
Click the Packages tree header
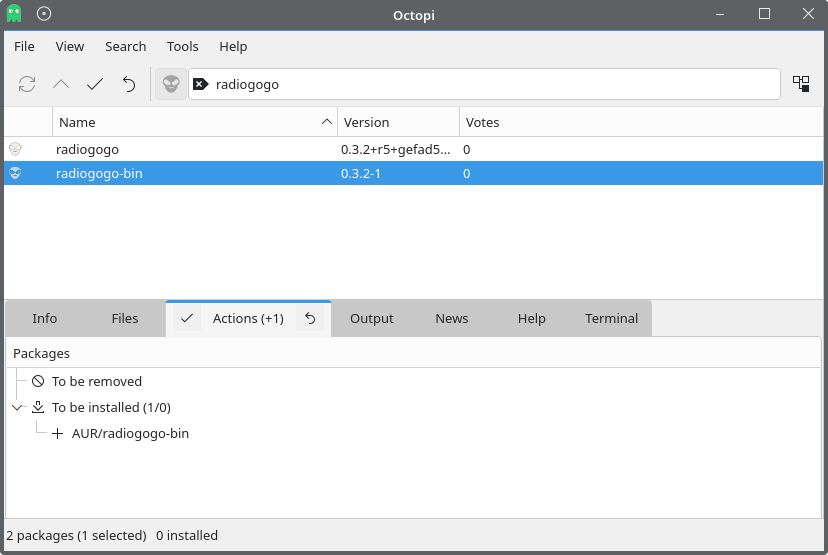coord(413,353)
